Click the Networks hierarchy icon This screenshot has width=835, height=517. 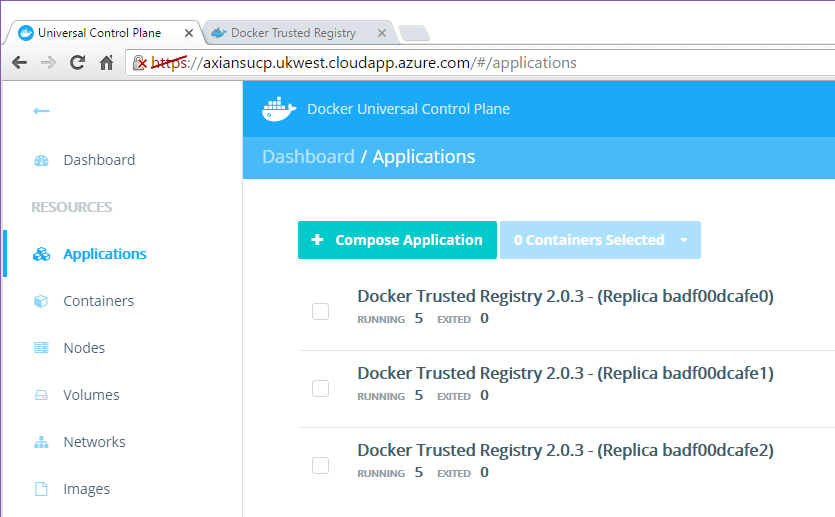[41, 442]
